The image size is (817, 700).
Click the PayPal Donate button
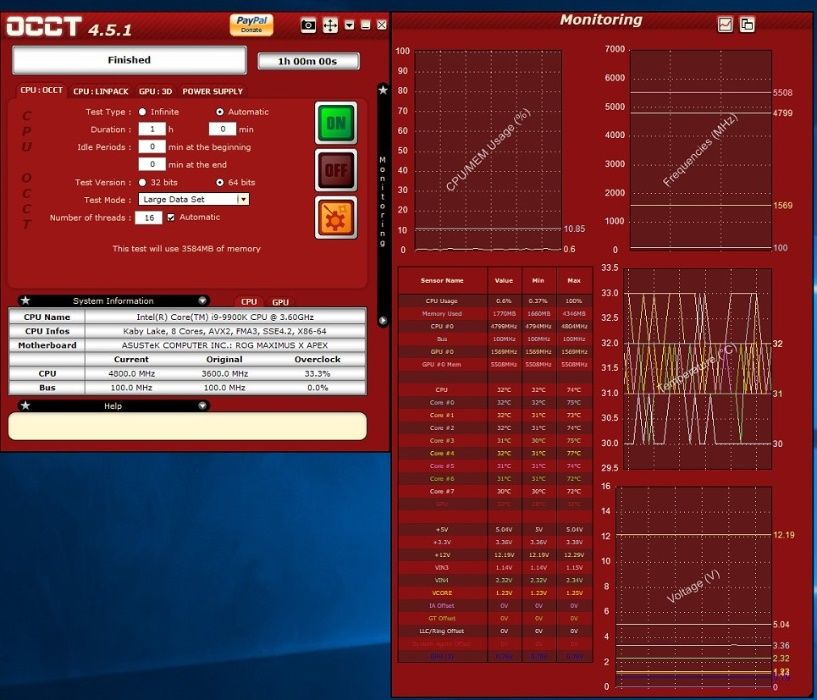pos(252,24)
